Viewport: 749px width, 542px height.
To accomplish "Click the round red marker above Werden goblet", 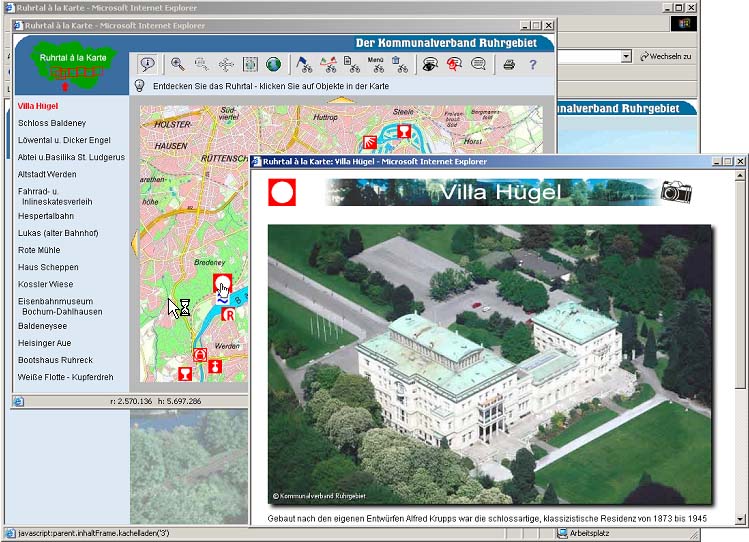I will pos(200,355).
